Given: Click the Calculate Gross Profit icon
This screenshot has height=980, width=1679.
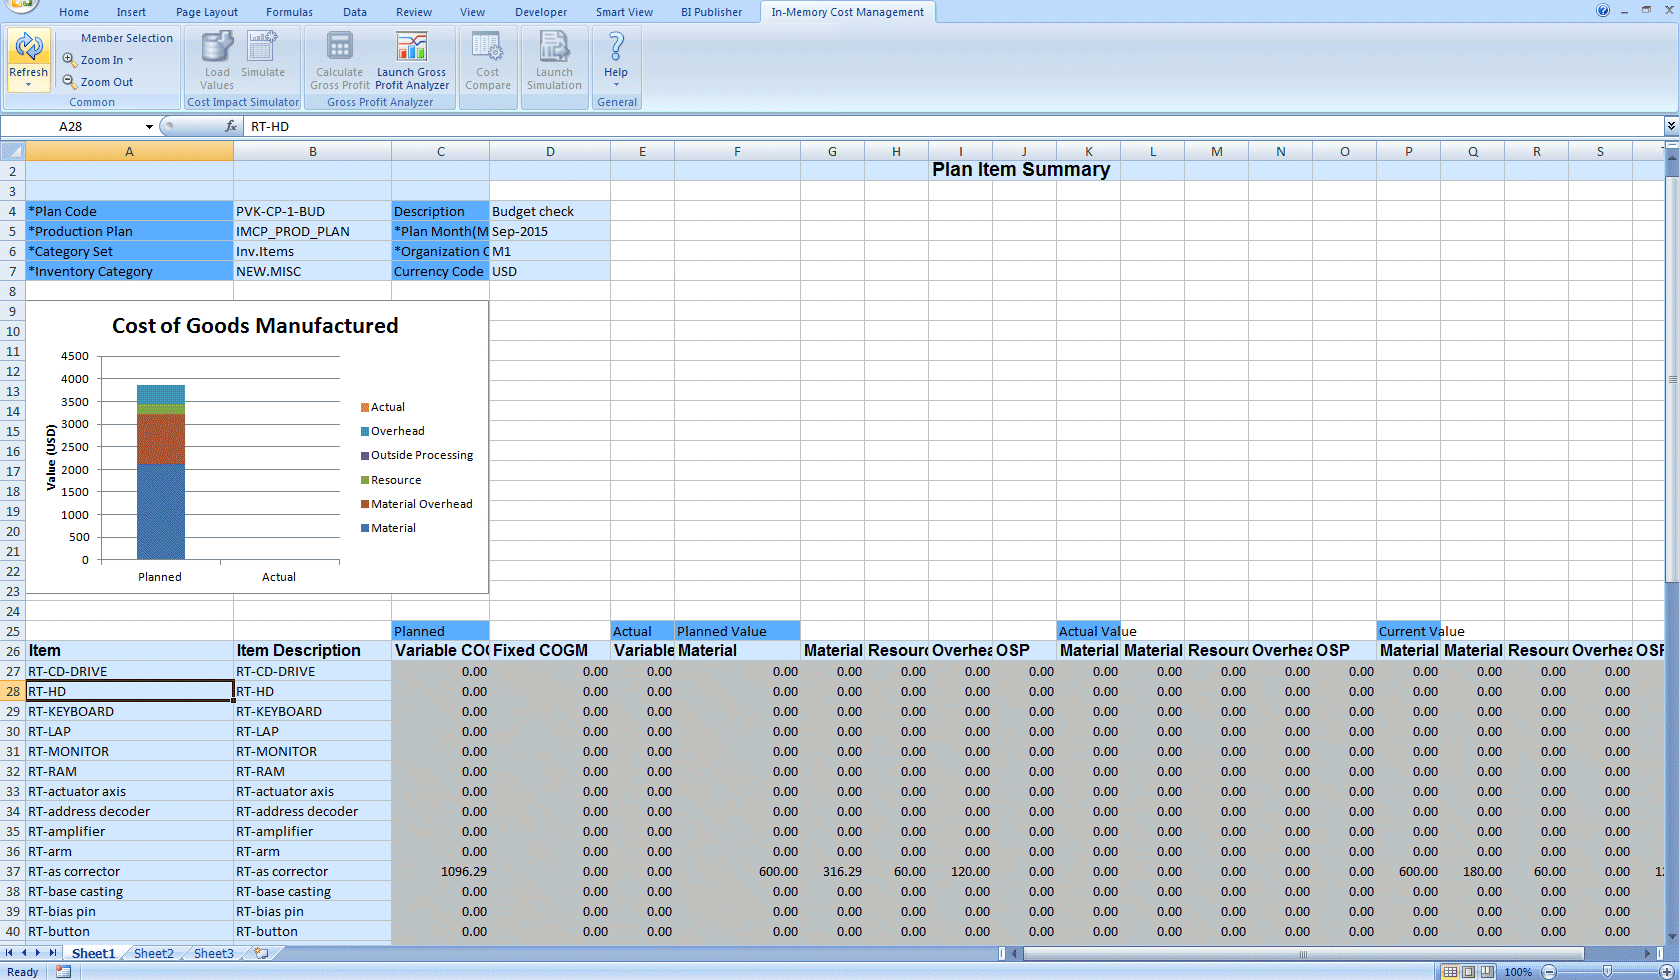Looking at the screenshot, I should (340, 47).
